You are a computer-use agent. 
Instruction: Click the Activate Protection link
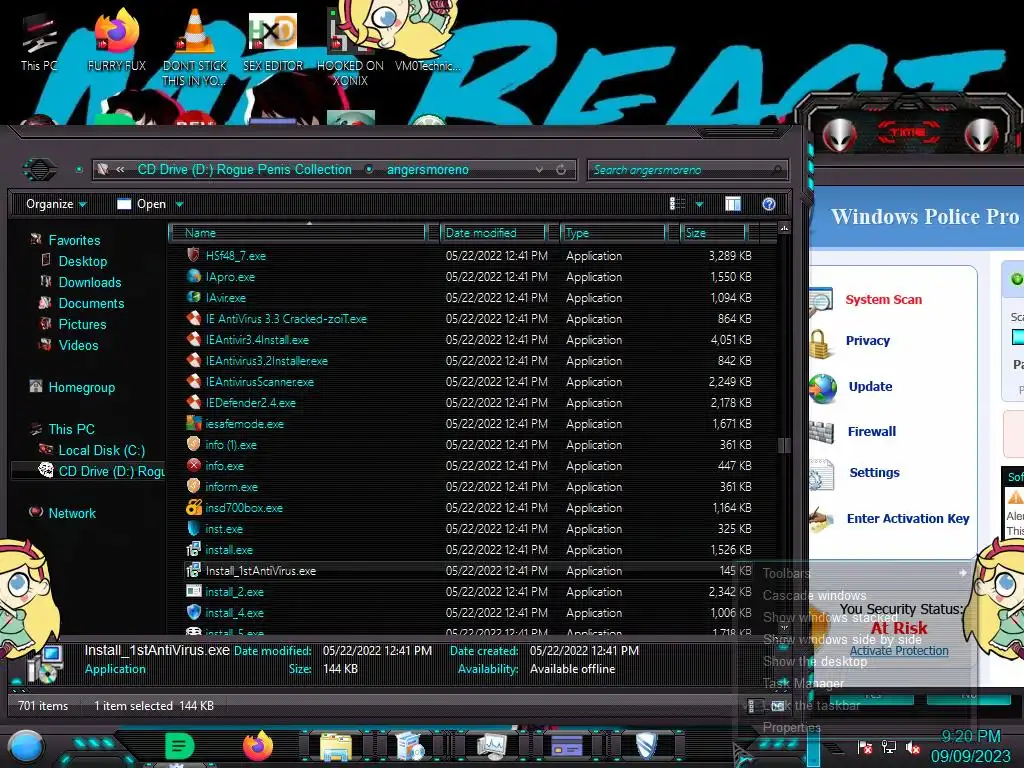point(899,650)
